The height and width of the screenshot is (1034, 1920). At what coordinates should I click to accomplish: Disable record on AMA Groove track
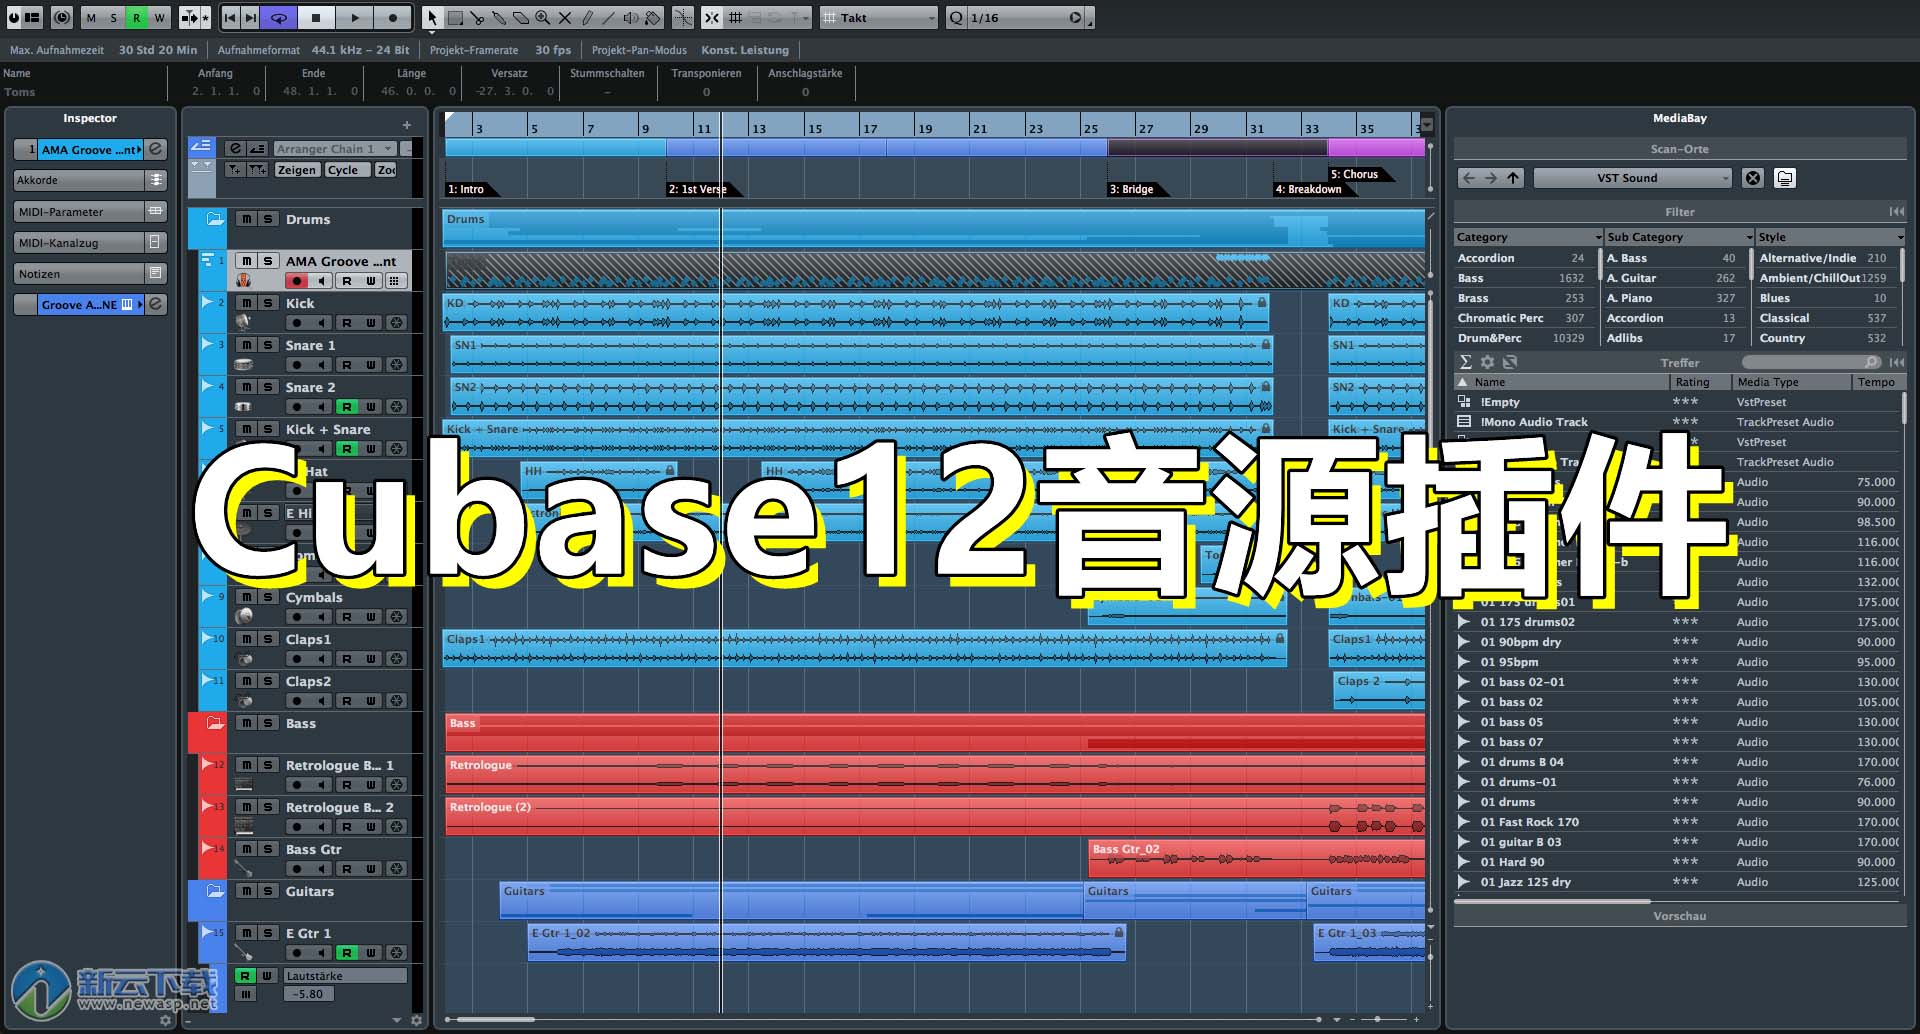(297, 281)
